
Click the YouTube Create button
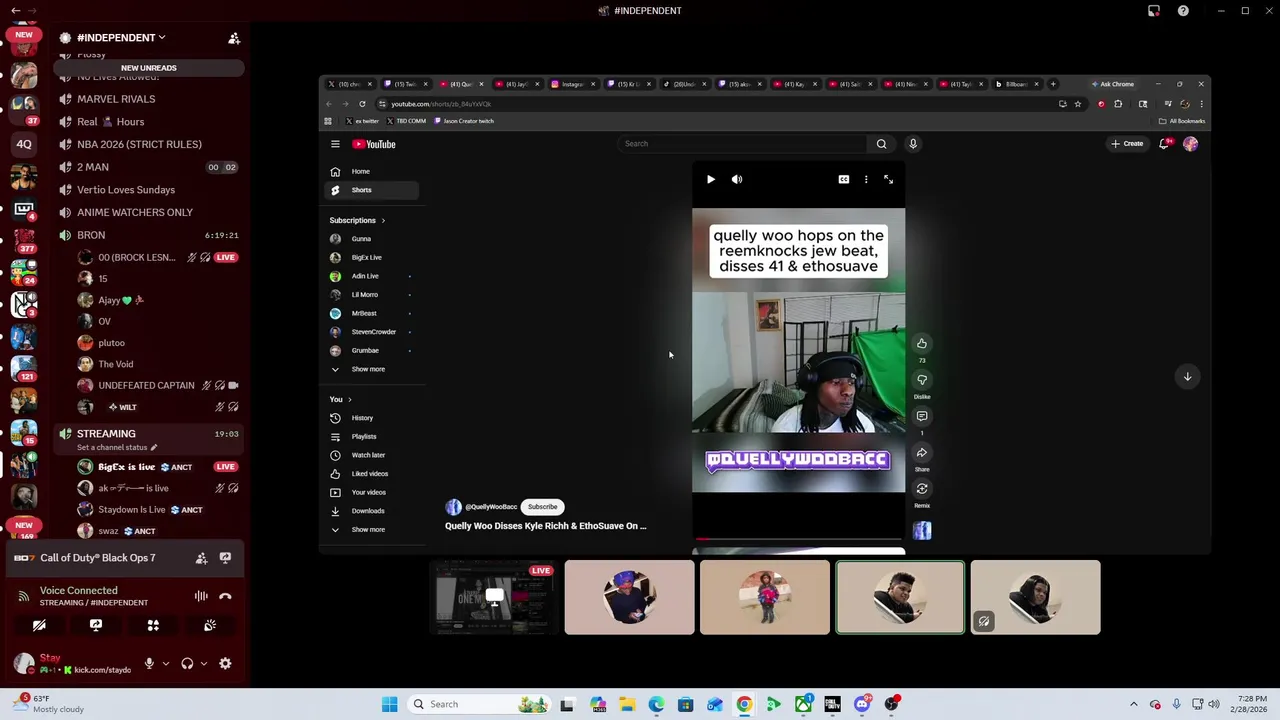(1127, 144)
